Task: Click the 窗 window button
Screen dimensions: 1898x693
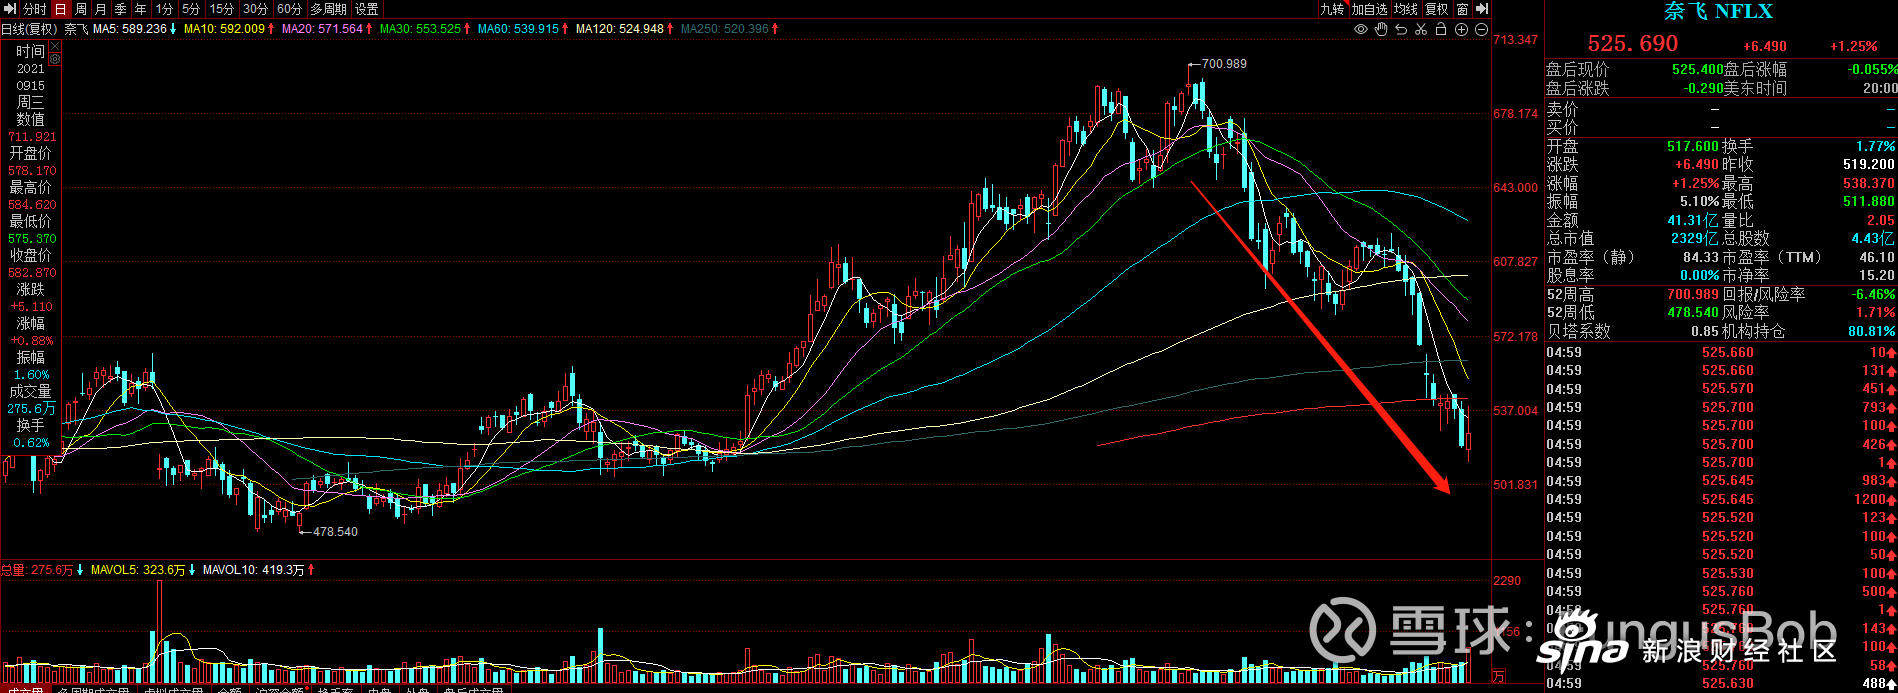Action: click(1463, 9)
